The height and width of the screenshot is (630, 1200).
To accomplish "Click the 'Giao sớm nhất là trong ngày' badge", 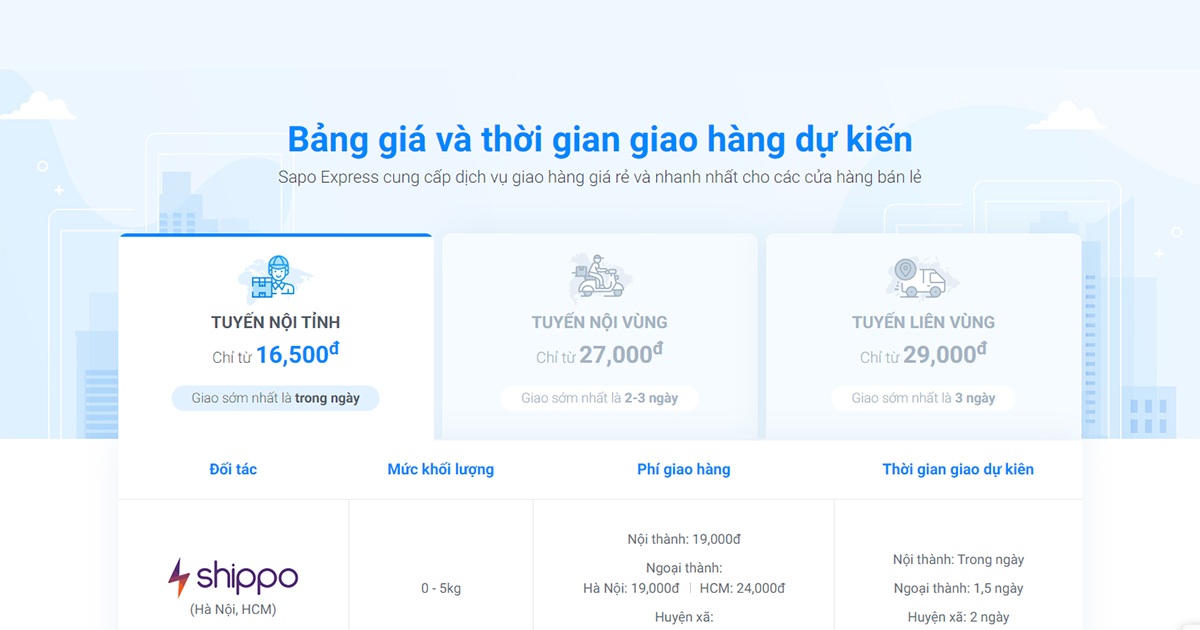I will 275,398.
